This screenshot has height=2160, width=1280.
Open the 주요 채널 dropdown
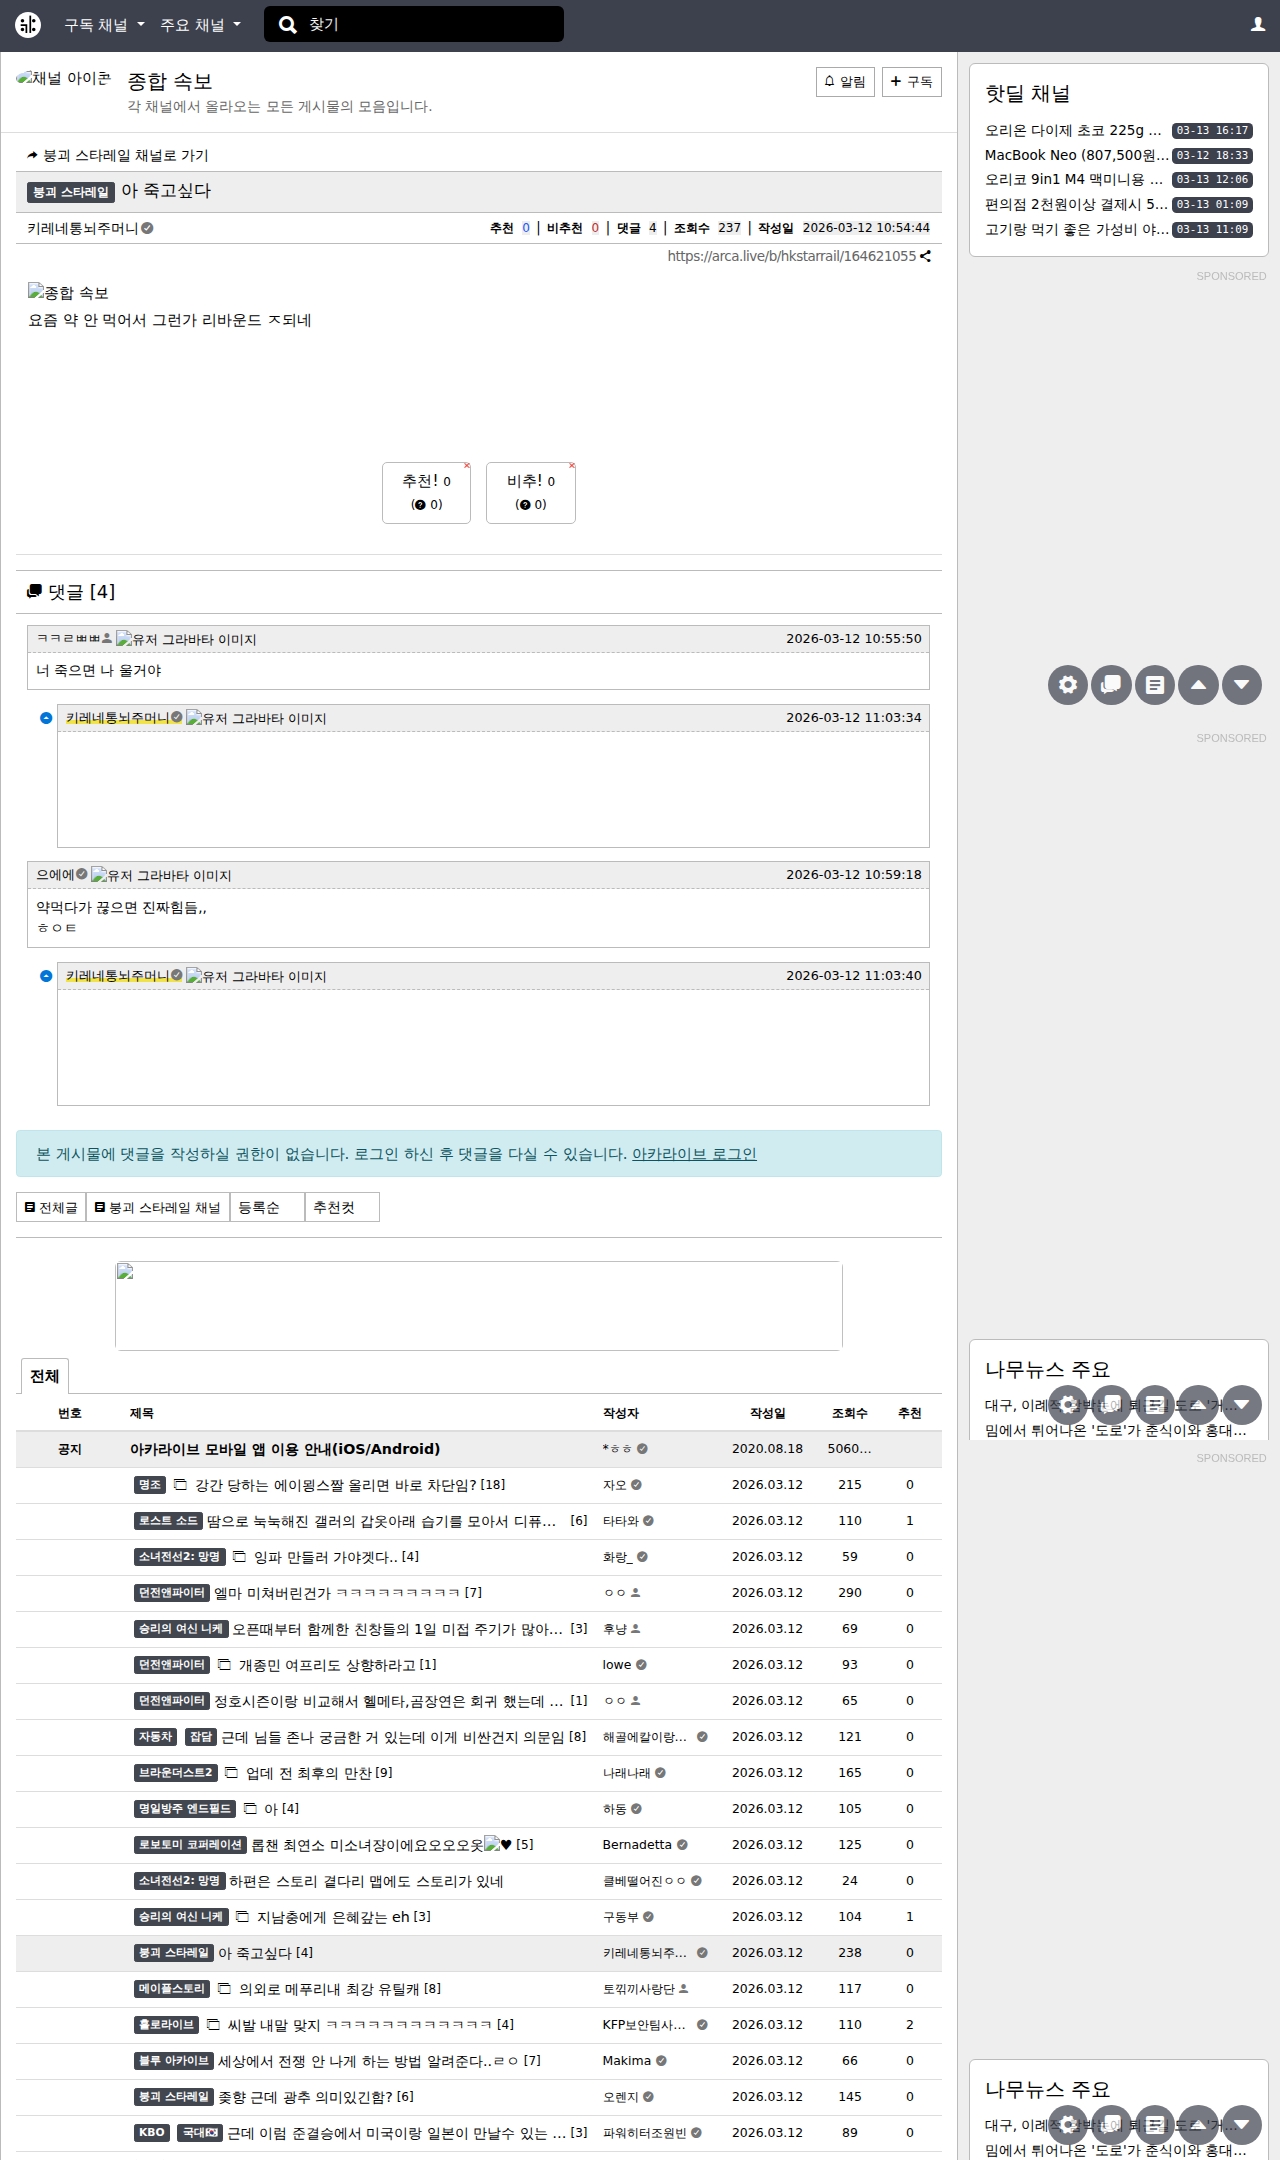200,25
